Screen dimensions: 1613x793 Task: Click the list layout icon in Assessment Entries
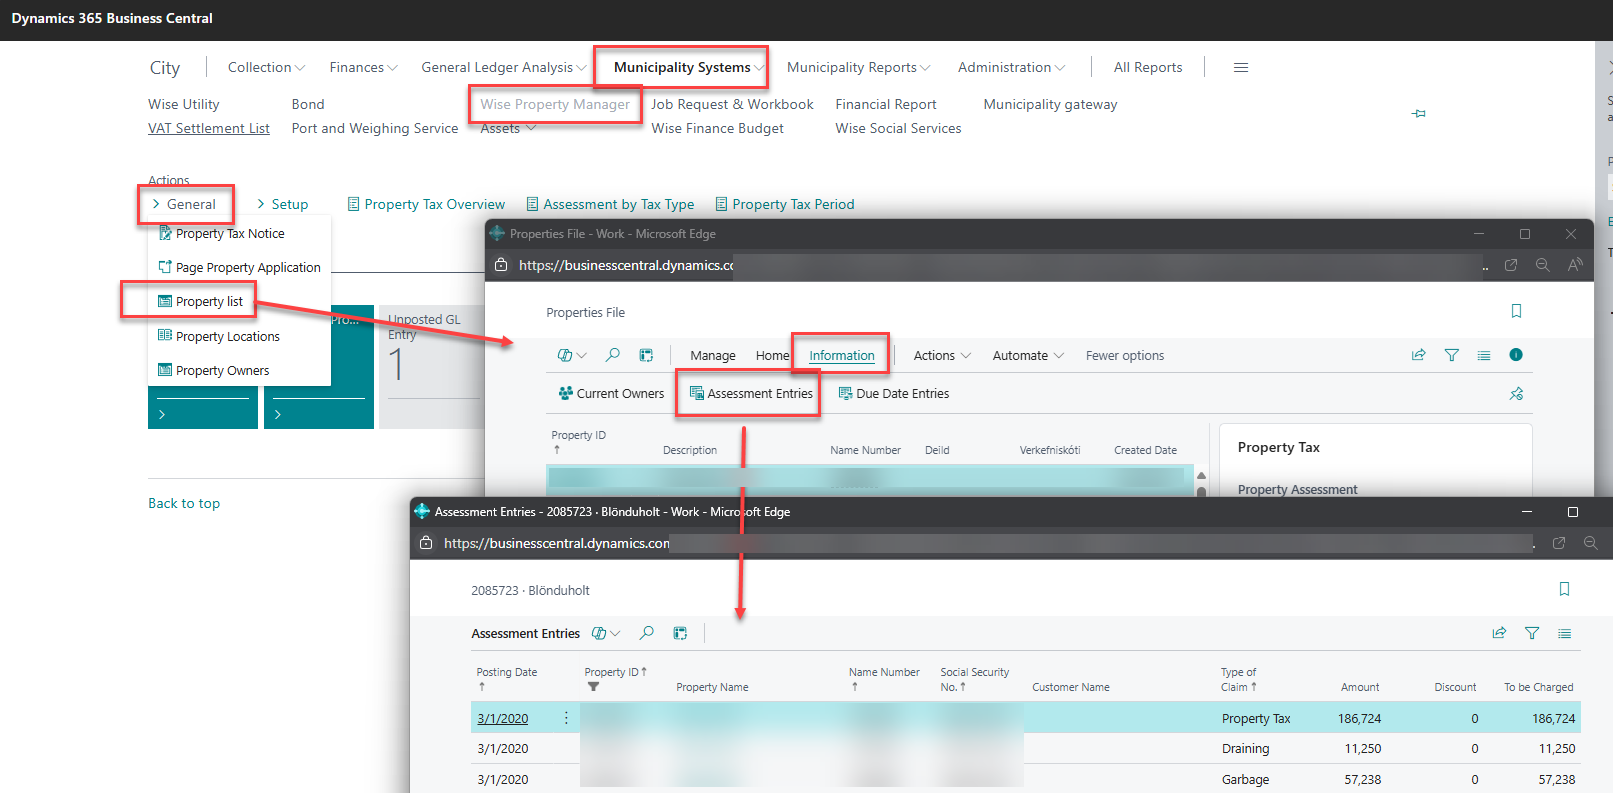click(x=1565, y=633)
